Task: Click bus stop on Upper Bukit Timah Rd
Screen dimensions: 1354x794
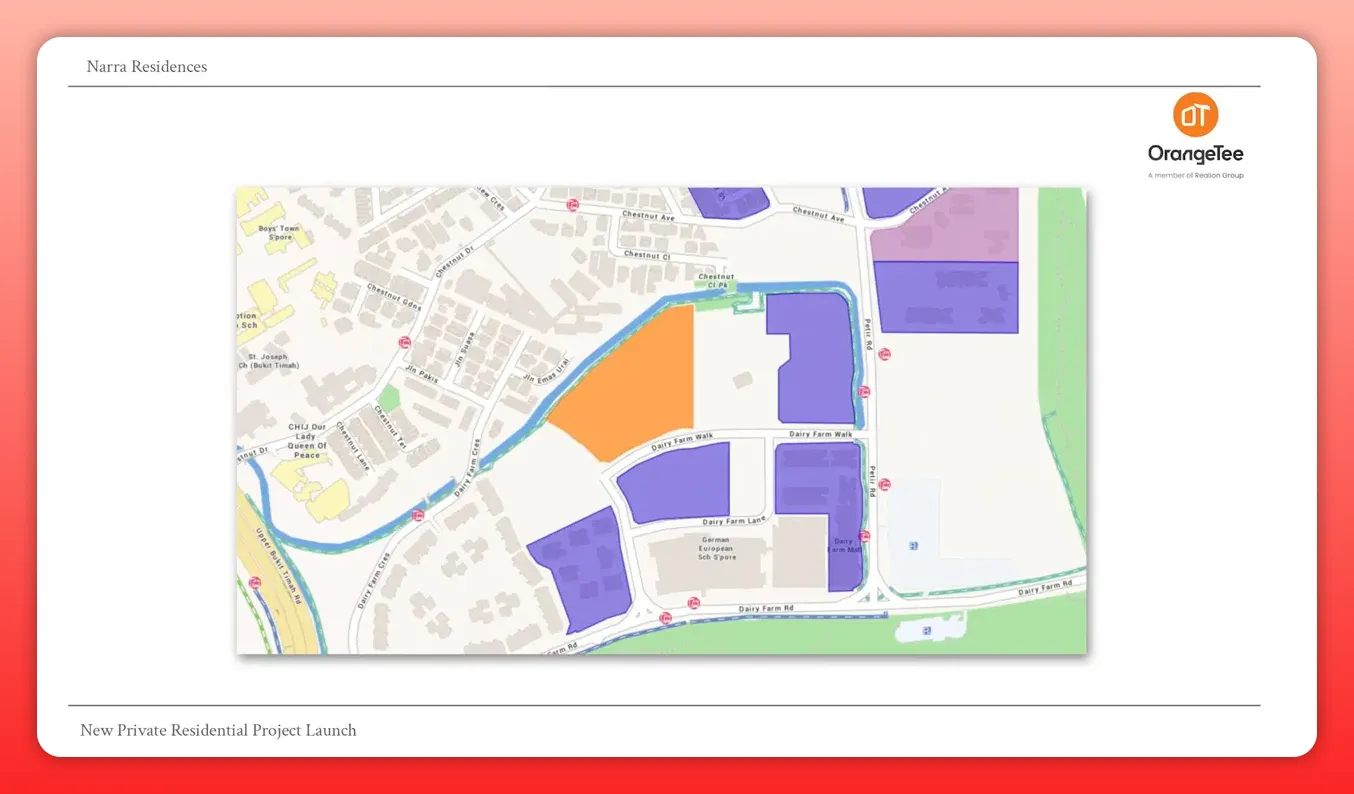Action: (255, 582)
